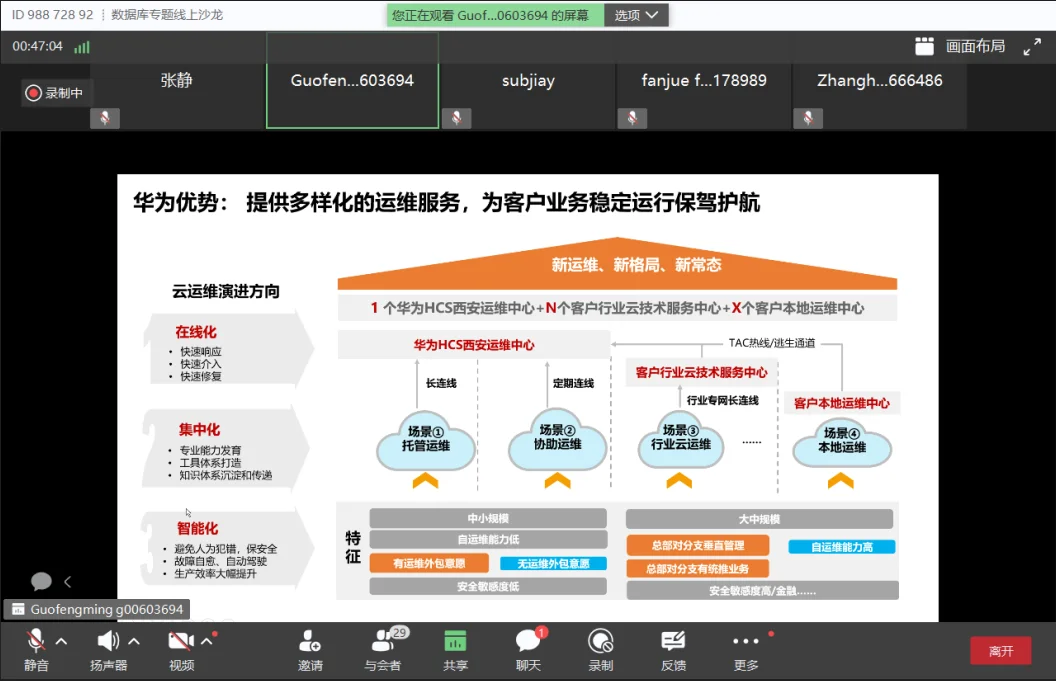Click the 录制中 recording indicator

(x=57, y=93)
